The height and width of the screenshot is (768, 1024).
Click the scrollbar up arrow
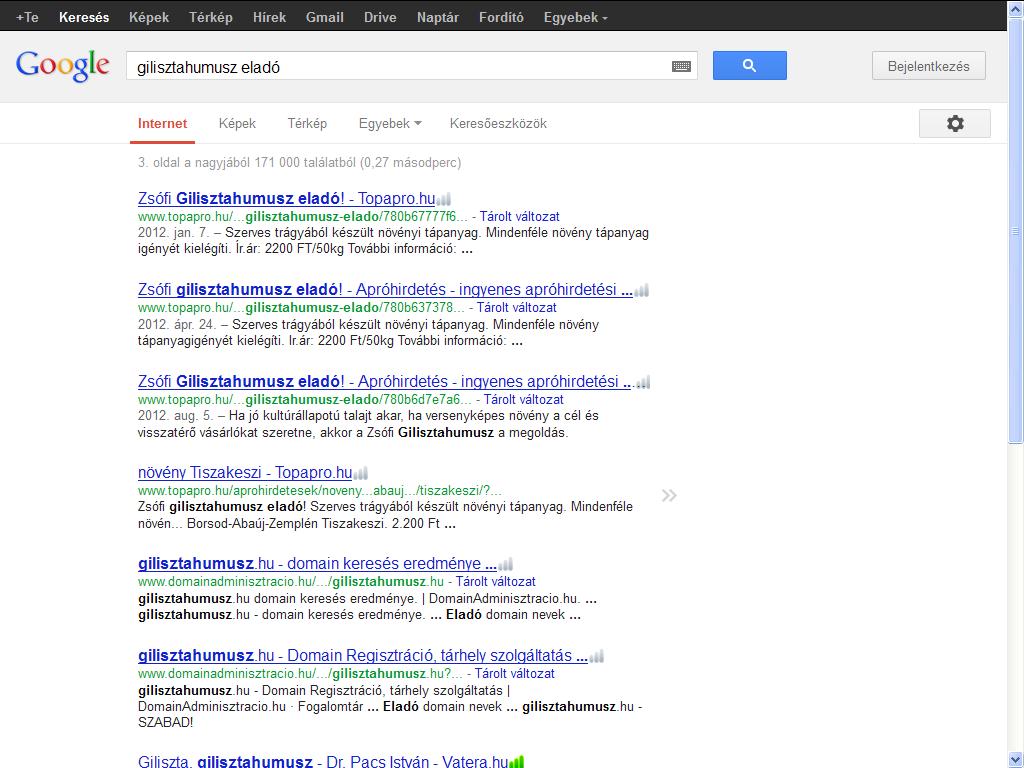pos(1016,10)
